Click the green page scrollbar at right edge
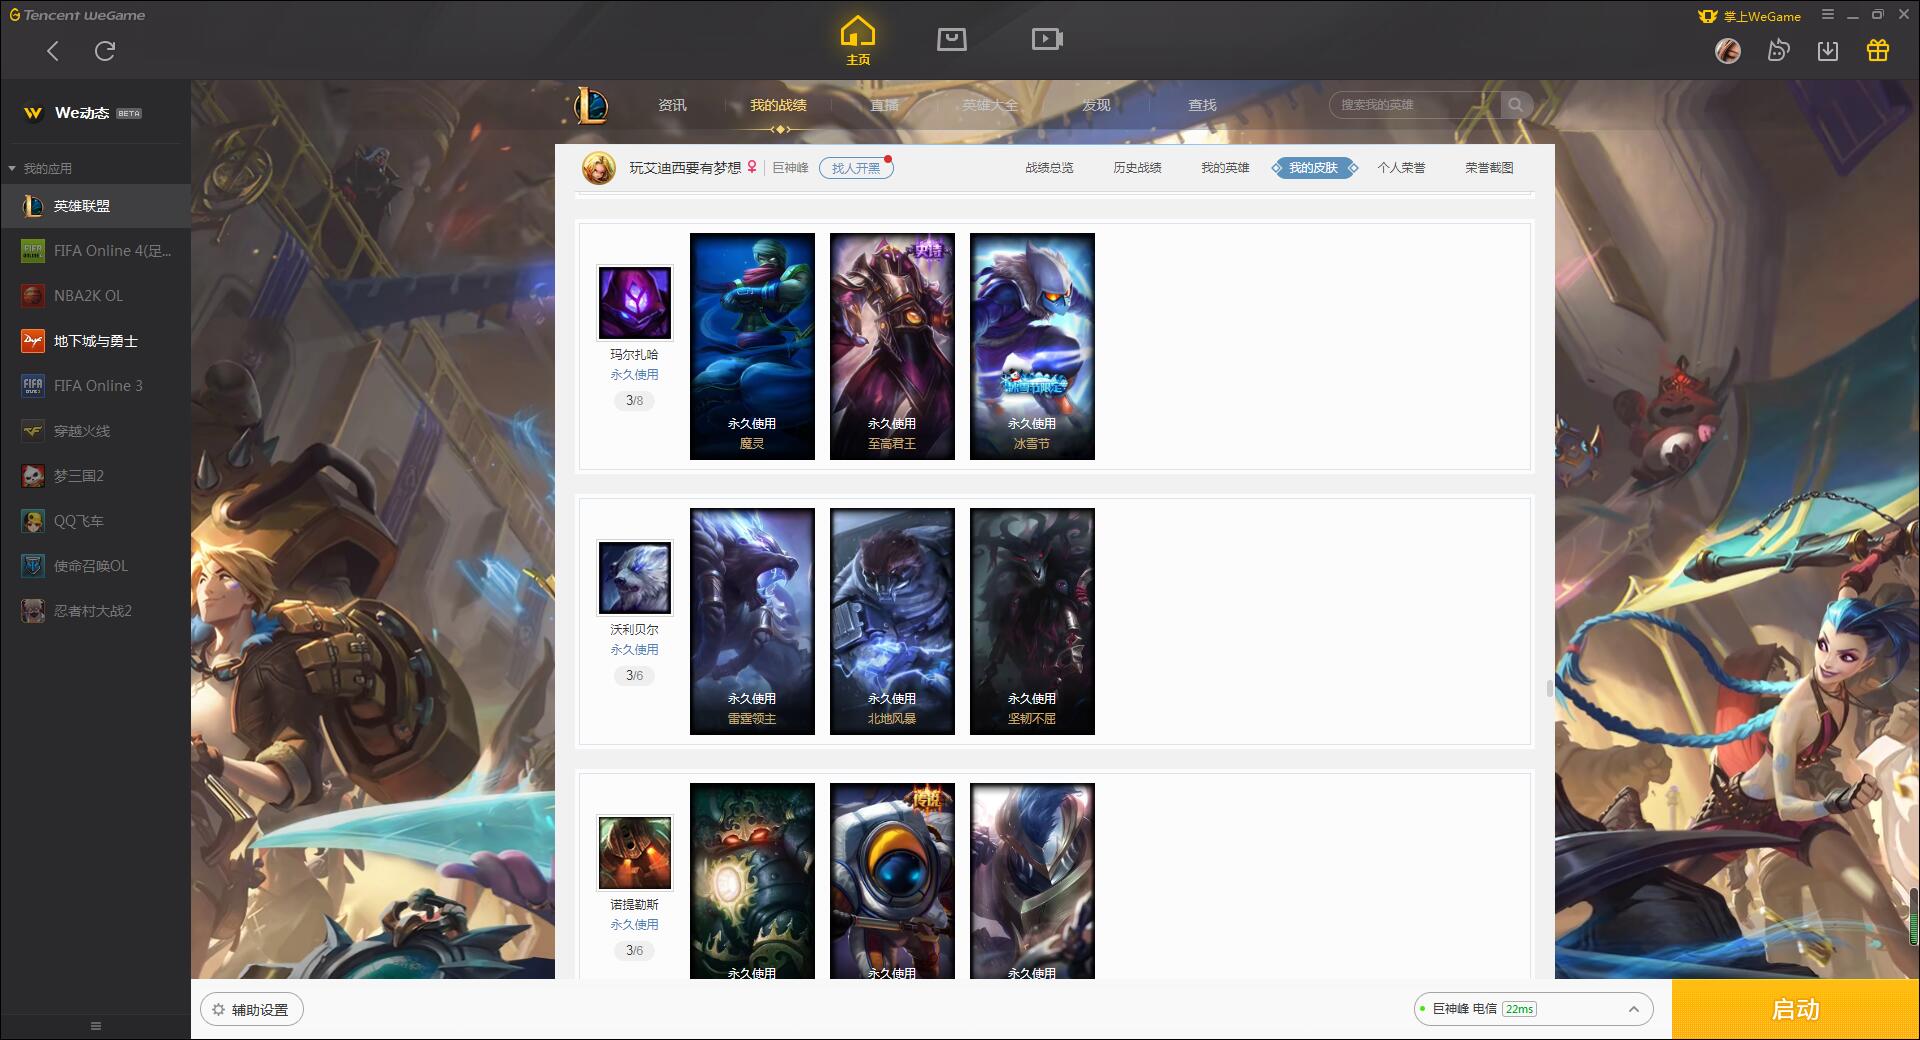 click(x=1914, y=917)
